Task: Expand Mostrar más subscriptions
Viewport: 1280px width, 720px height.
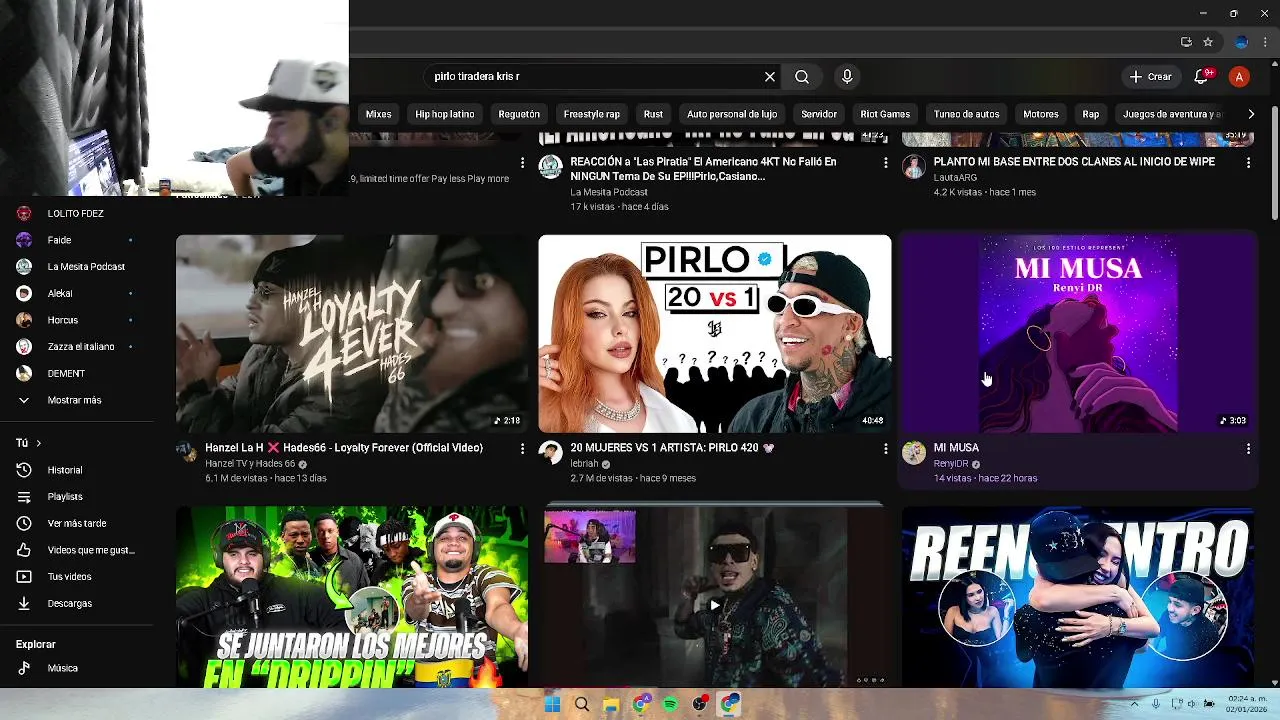Action: (x=76, y=400)
